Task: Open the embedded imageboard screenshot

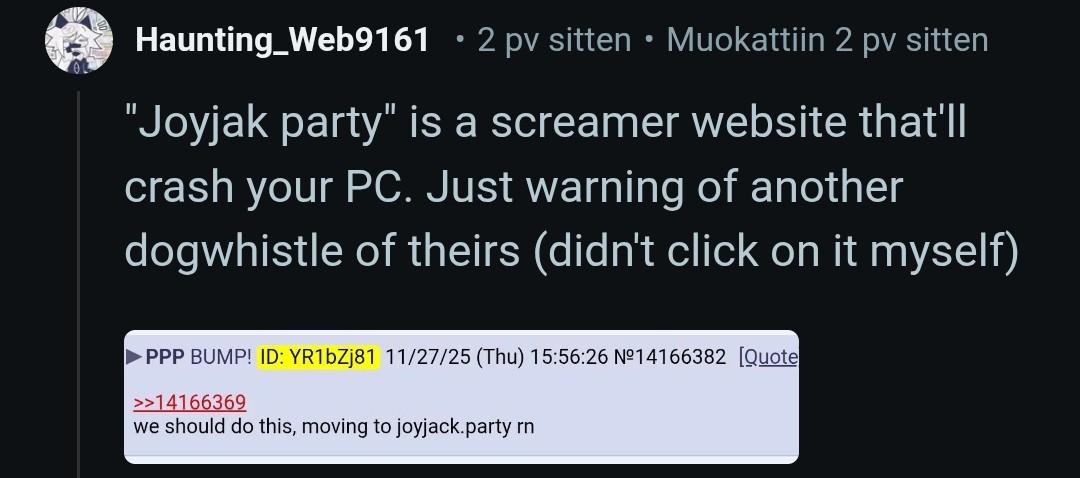Action: coord(461,397)
